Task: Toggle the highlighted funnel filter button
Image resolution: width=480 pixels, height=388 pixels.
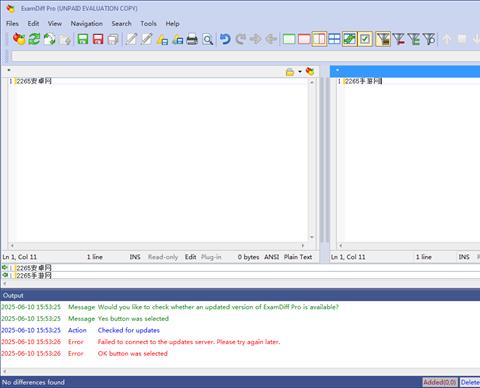Action: [x=383, y=39]
